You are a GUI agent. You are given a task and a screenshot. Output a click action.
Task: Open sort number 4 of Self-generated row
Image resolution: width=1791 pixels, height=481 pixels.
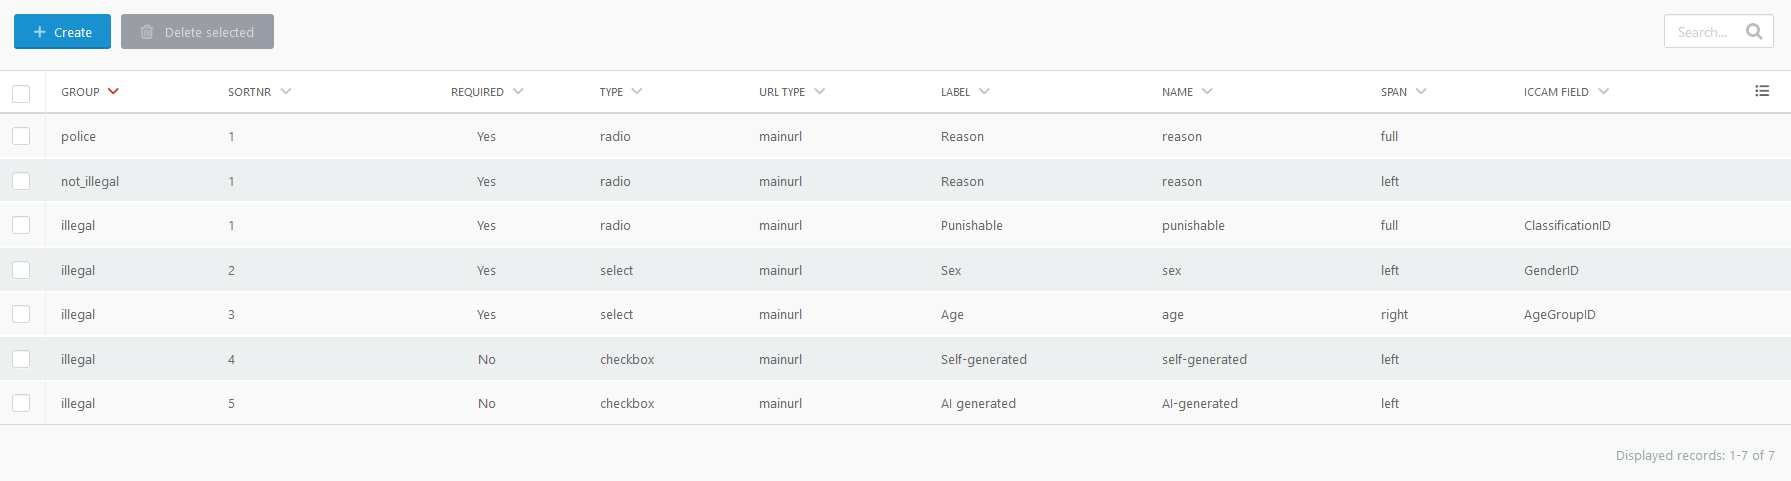coord(231,359)
